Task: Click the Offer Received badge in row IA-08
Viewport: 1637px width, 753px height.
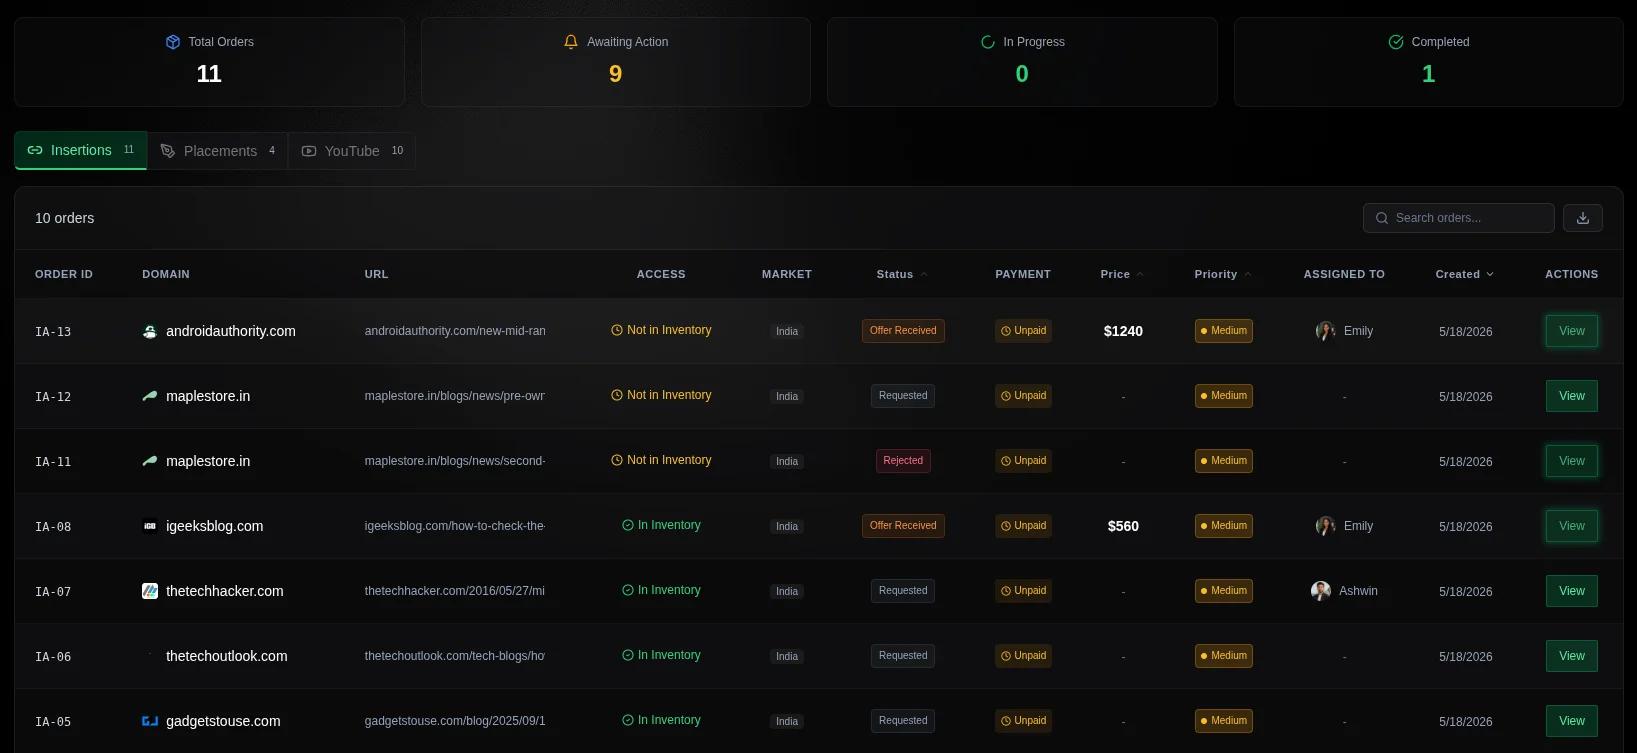Action: (903, 526)
